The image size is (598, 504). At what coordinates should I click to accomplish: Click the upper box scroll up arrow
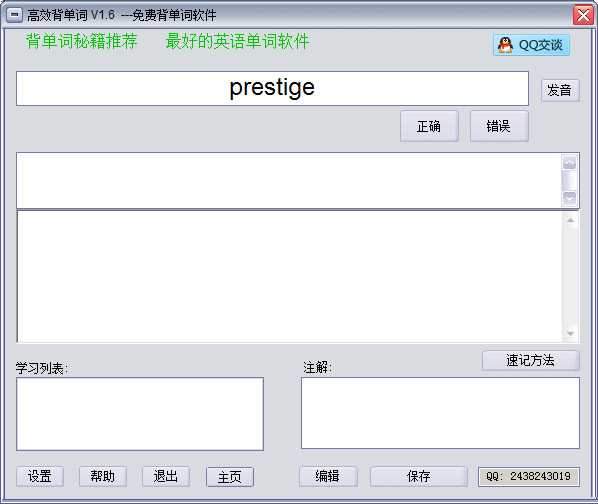pyautogui.click(x=569, y=164)
